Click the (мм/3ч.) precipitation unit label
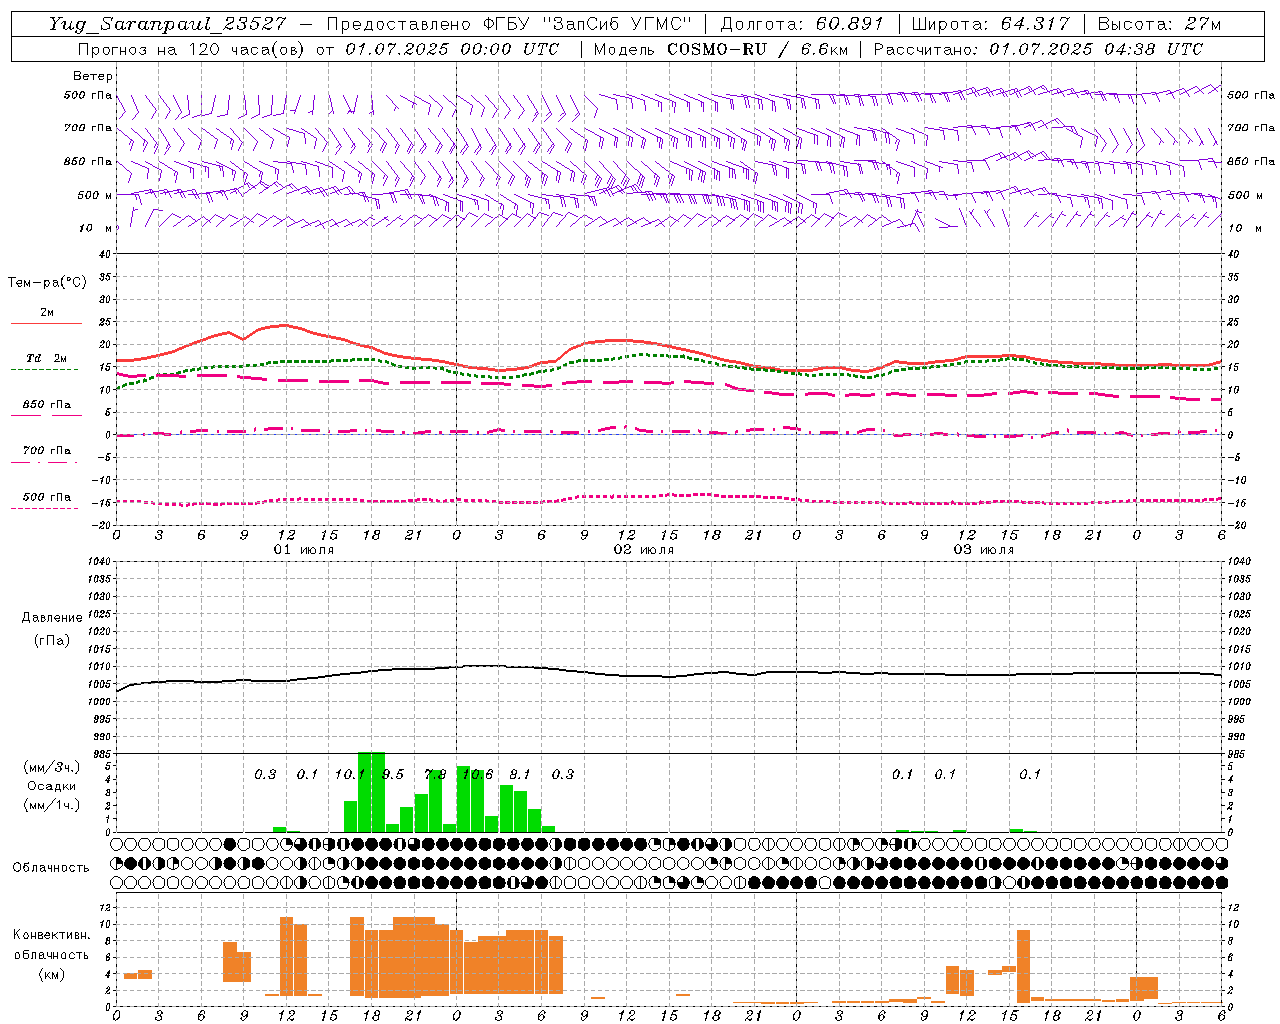This screenshot has width=1280, height=1024. (x=51, y=767)
